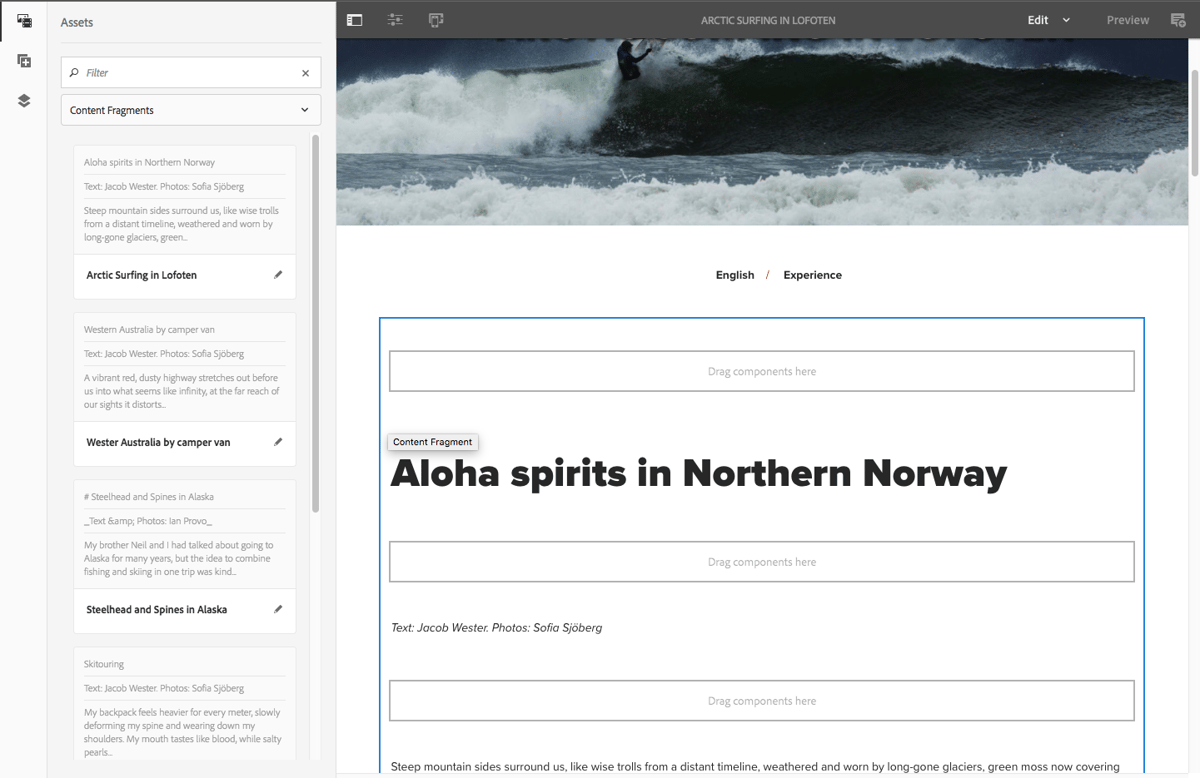1200x778 pixels.
Task: Open the device Emulator toolbar icon
Action: 435,19
